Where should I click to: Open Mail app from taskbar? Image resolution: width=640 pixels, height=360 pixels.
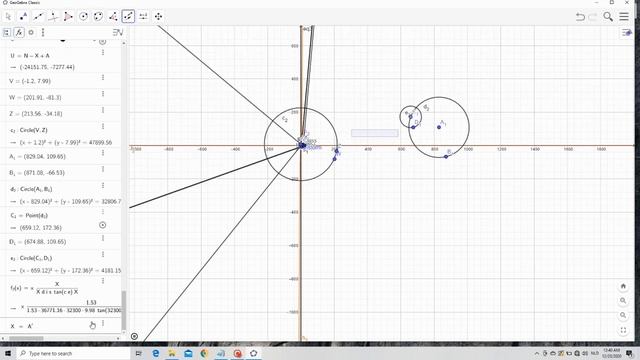coord(188,353)
